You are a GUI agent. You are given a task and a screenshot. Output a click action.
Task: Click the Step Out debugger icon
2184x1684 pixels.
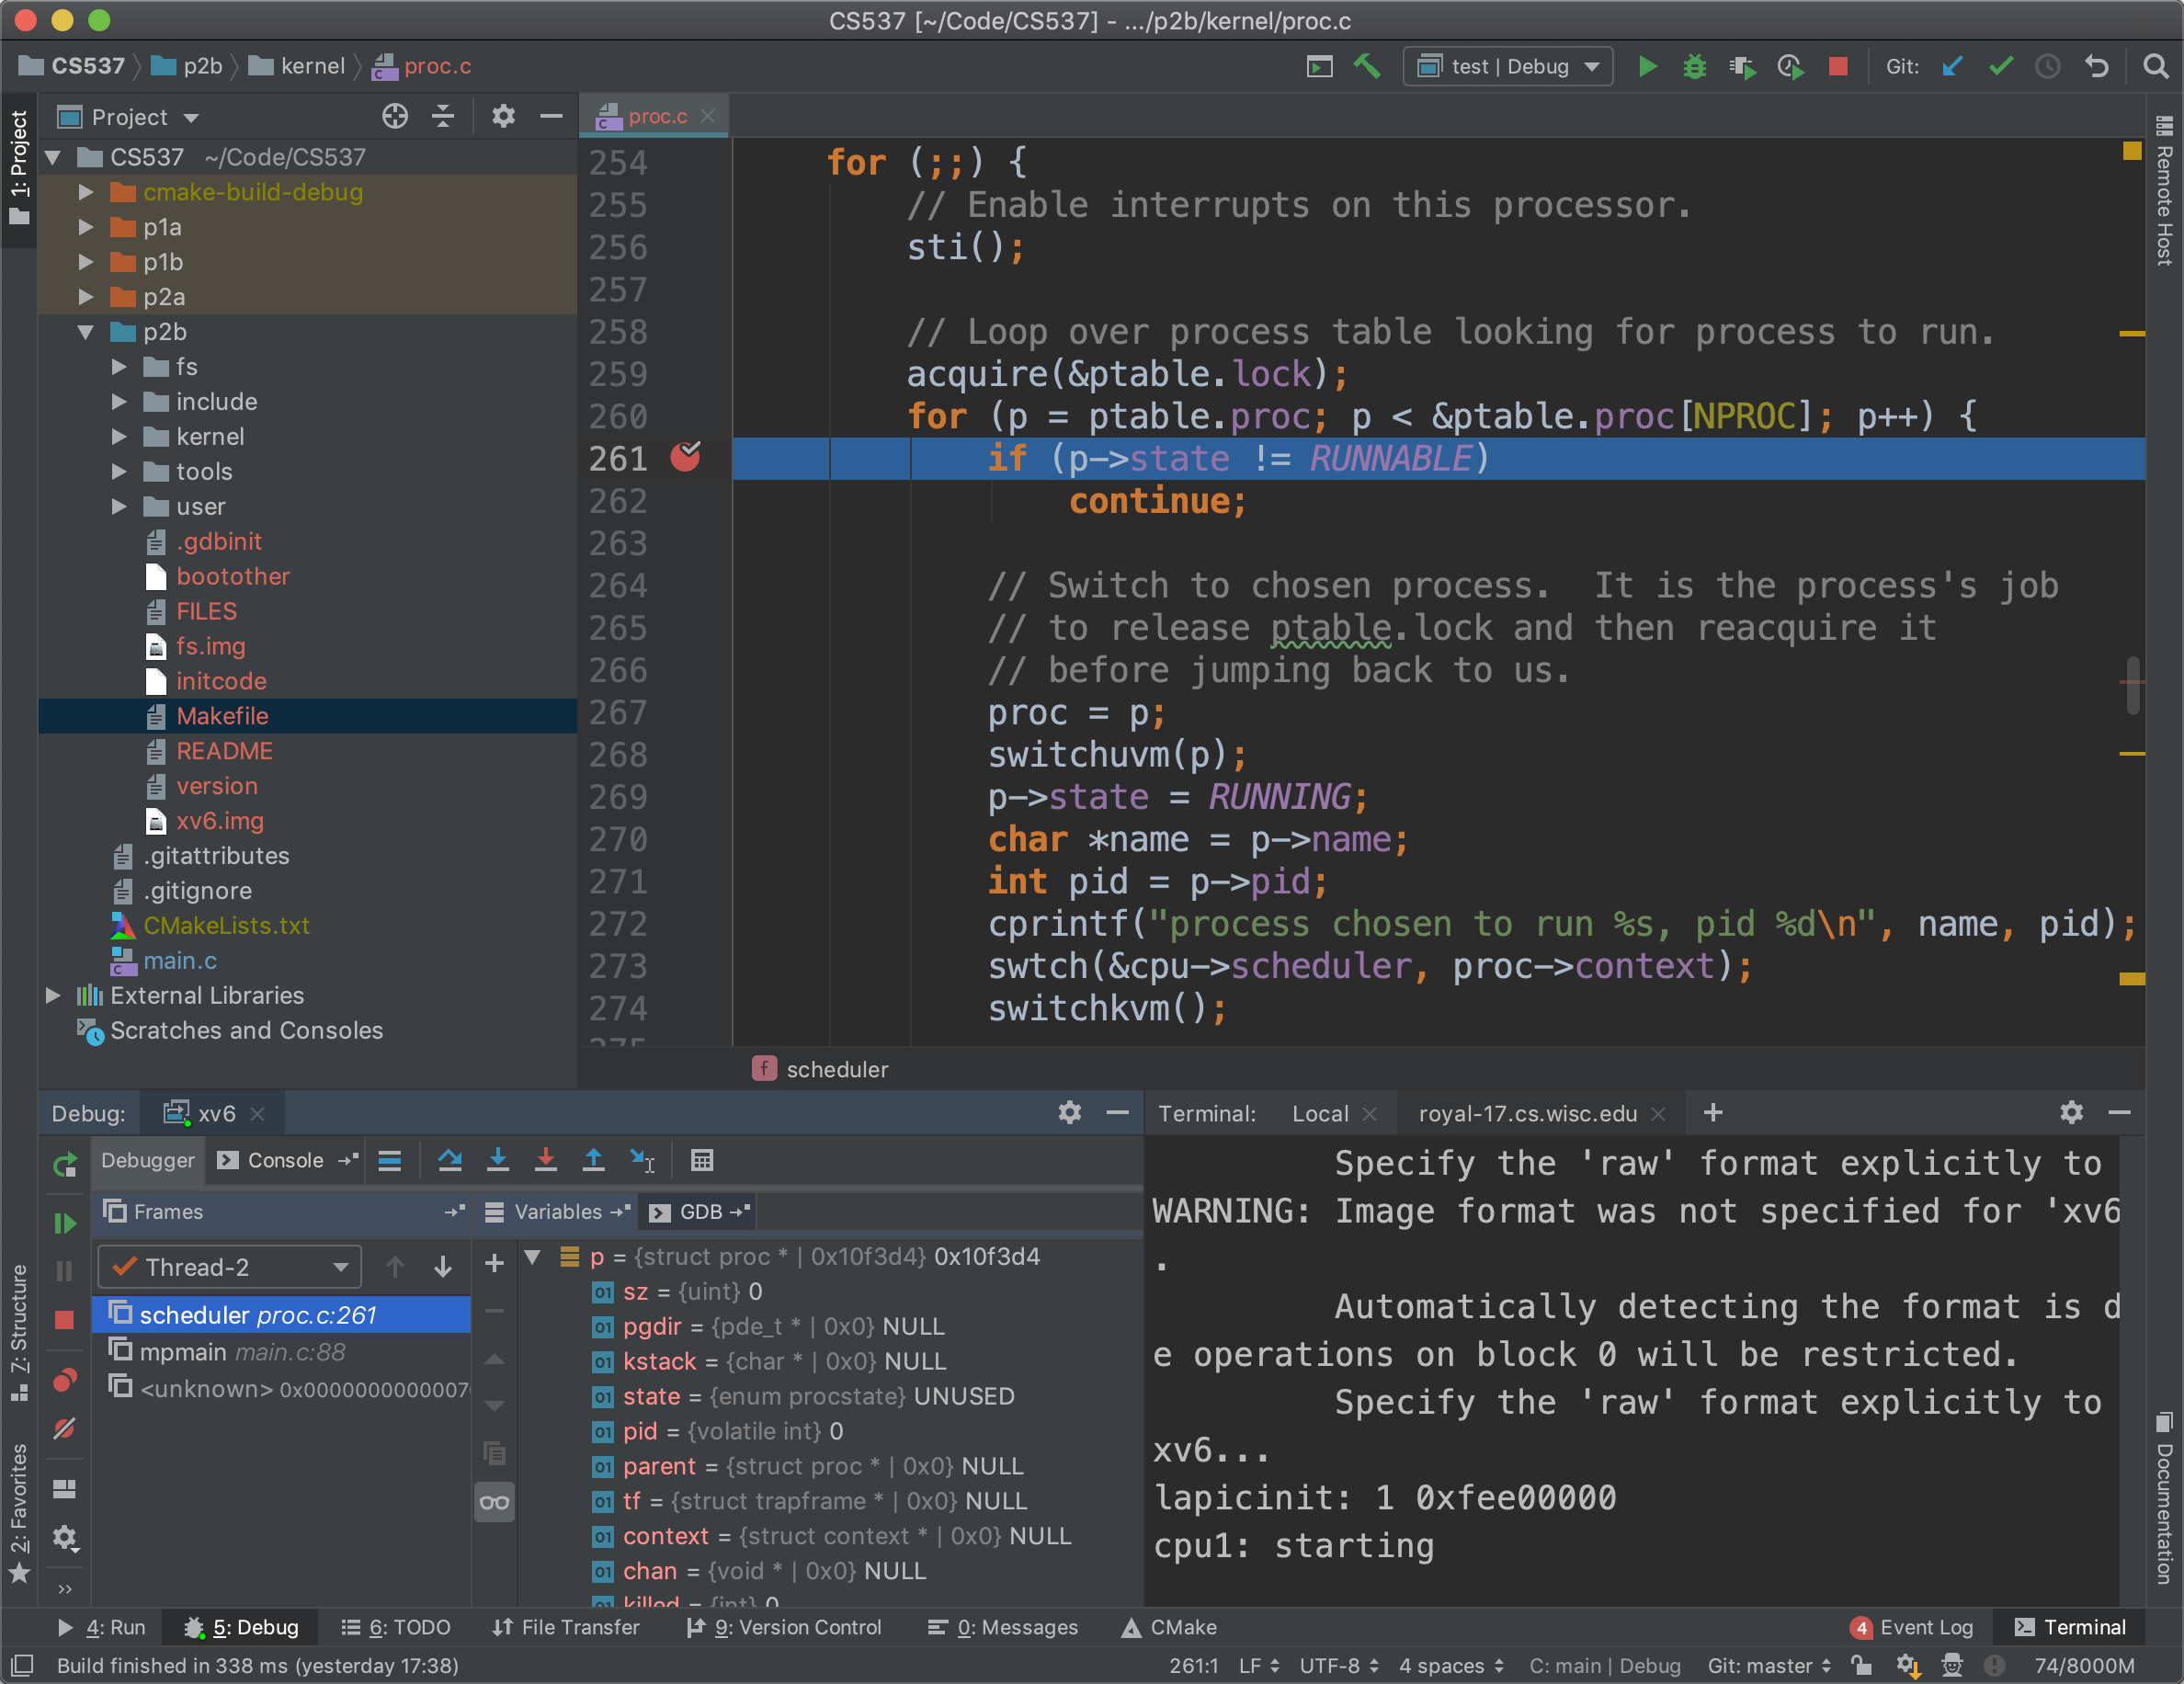tap(593, 1160)
